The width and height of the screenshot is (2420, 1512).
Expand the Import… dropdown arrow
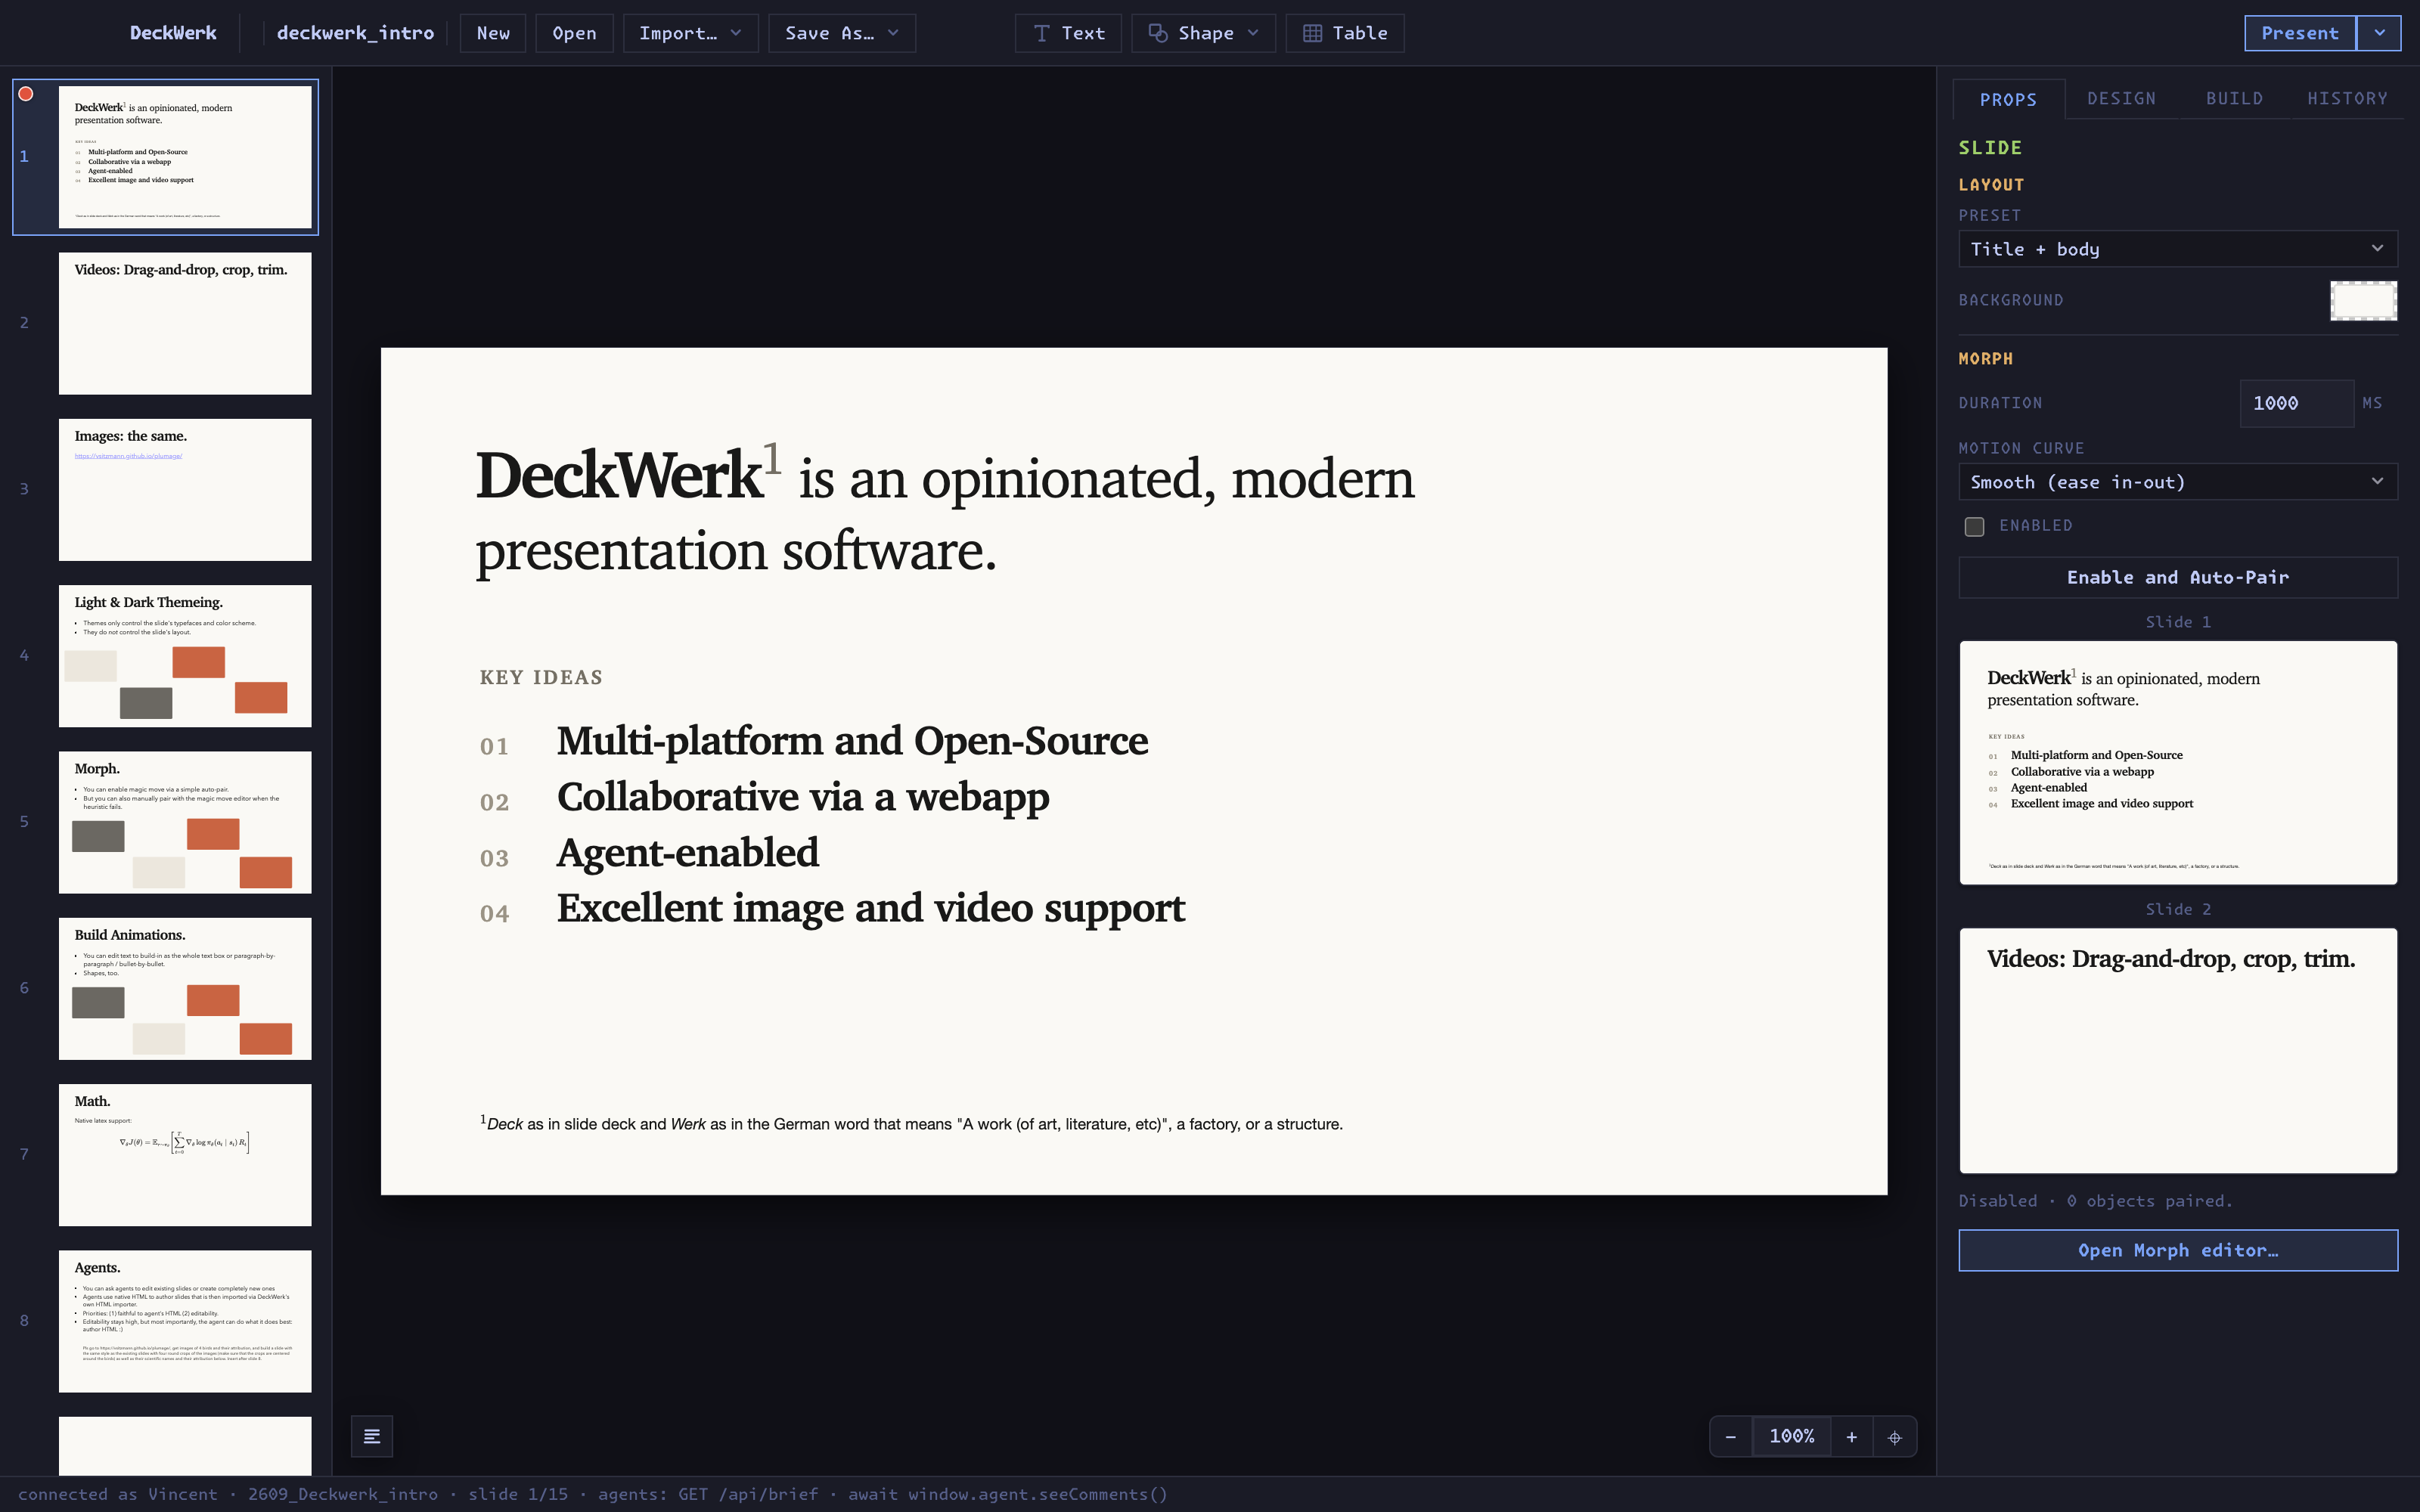pos(736,33)
